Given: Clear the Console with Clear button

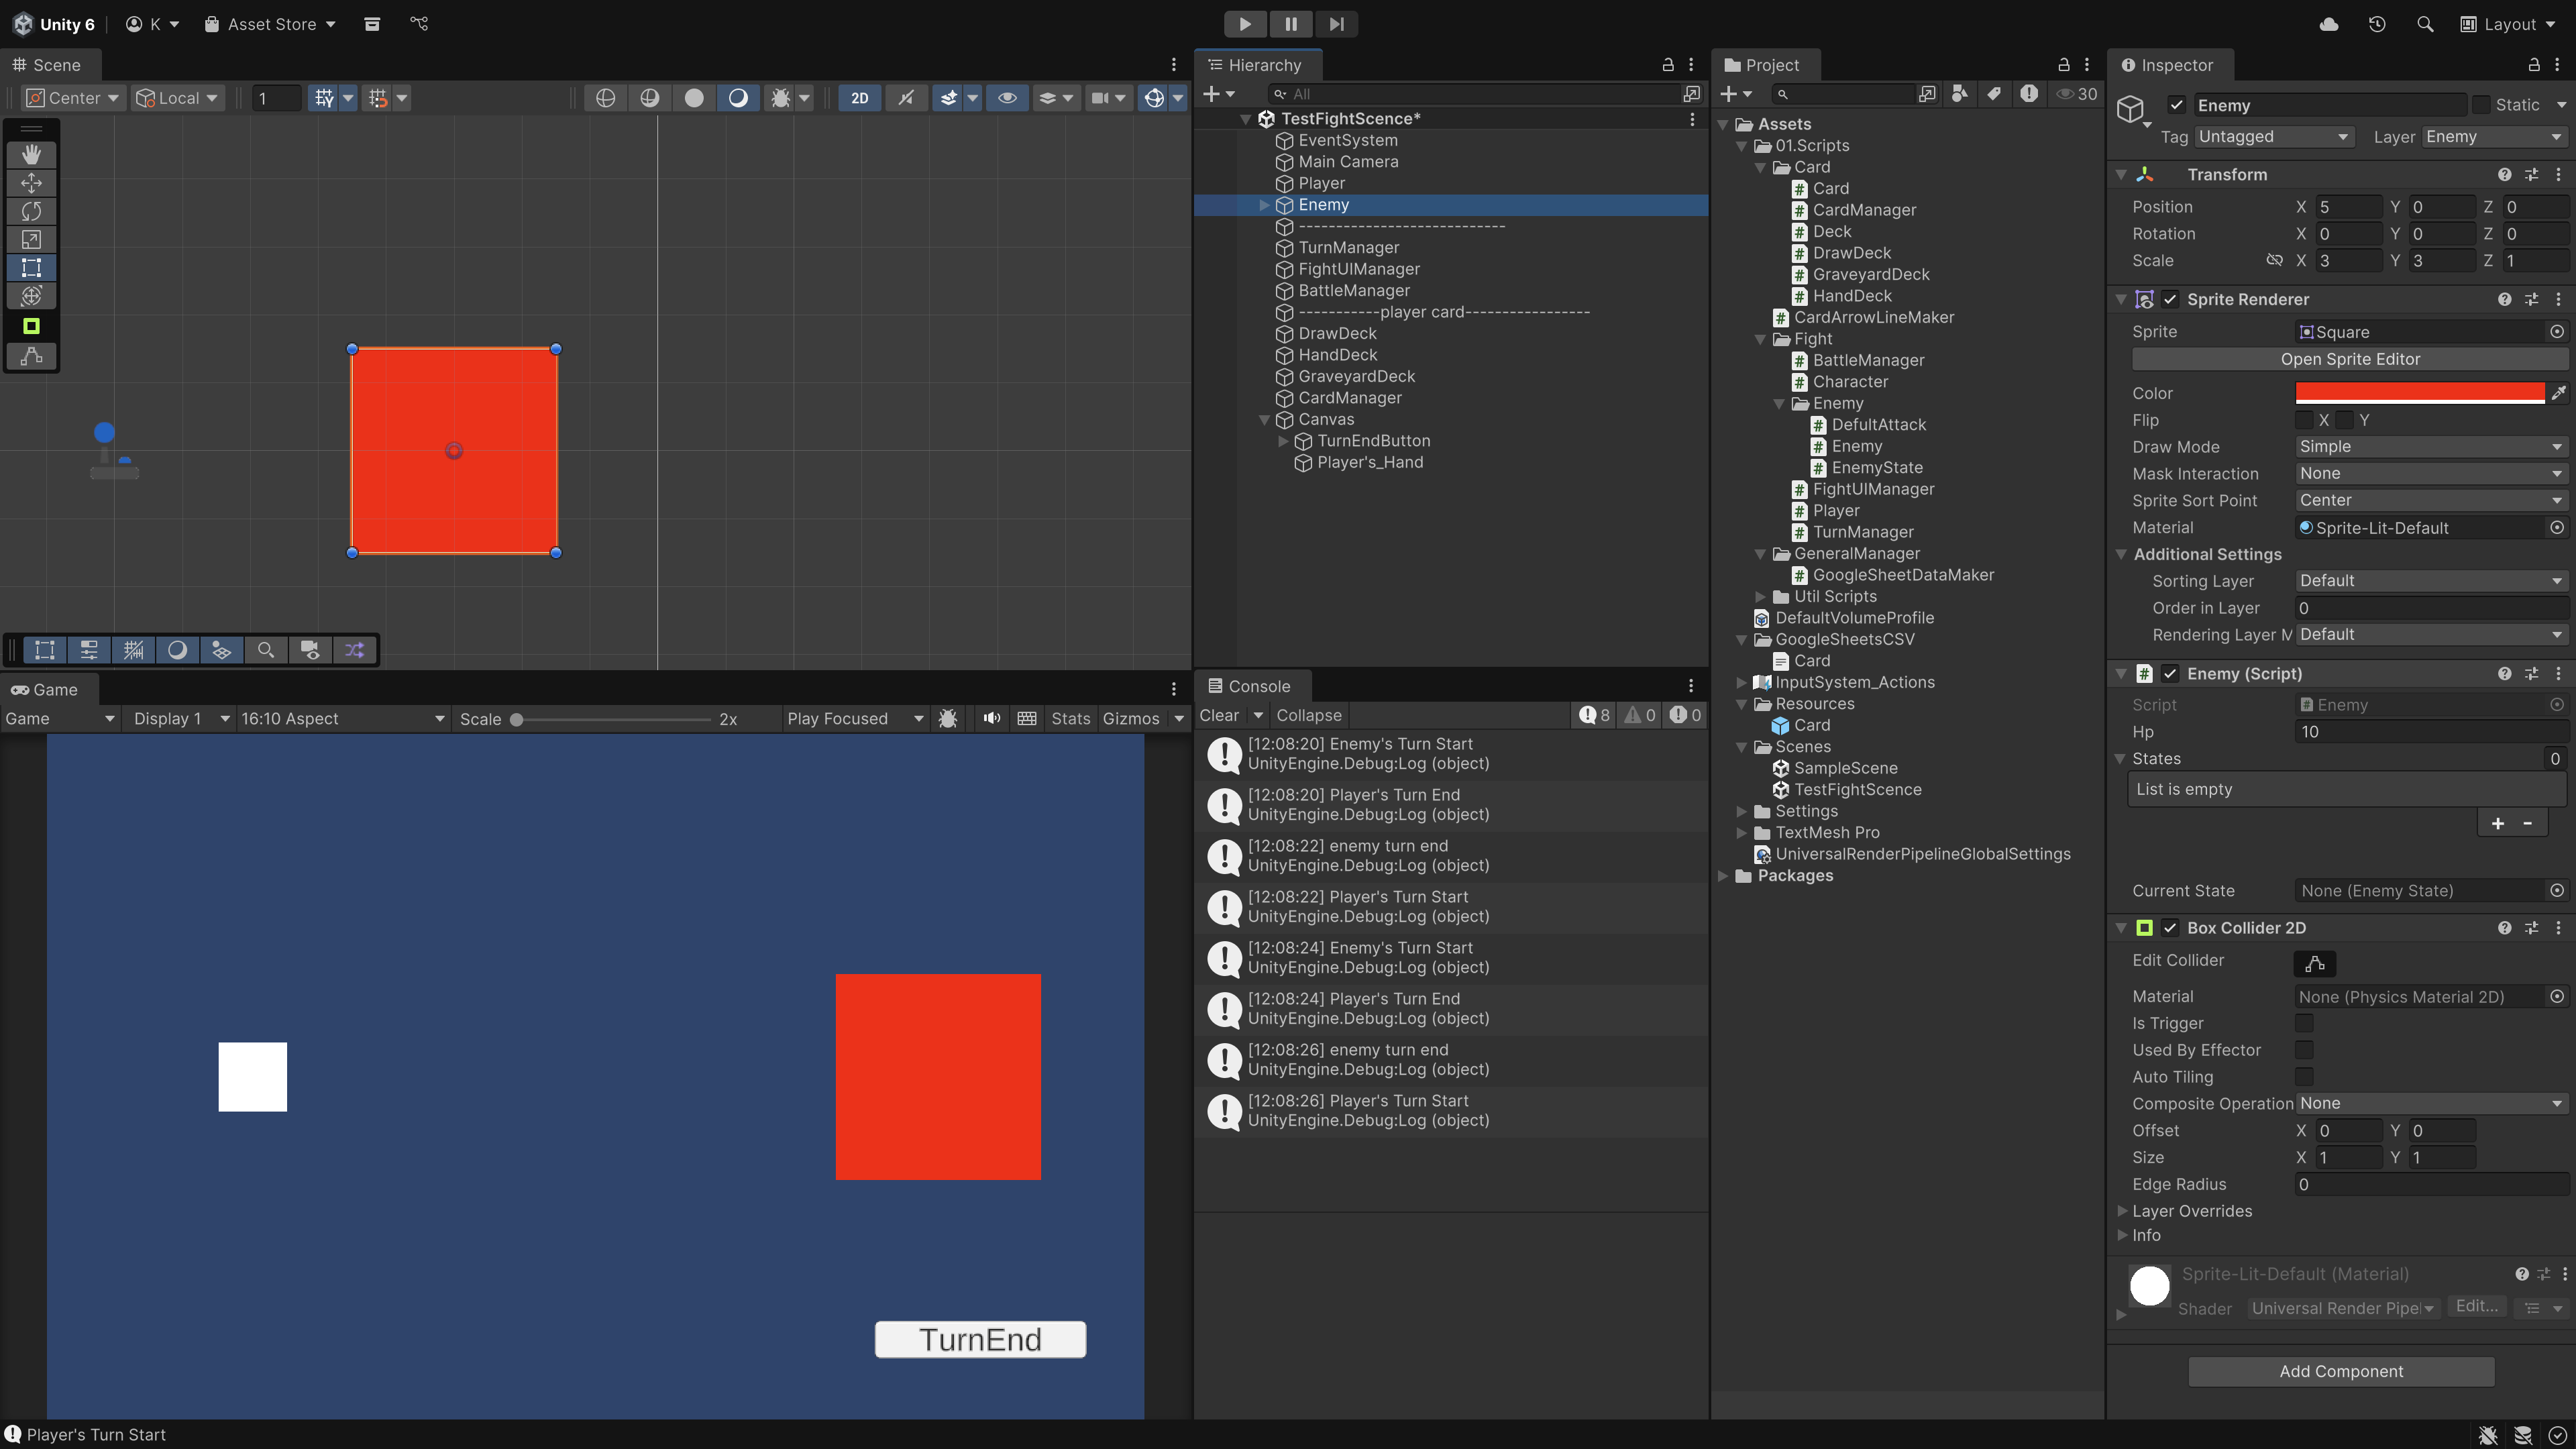Looking at the screenshot, I should point(1219,715).
